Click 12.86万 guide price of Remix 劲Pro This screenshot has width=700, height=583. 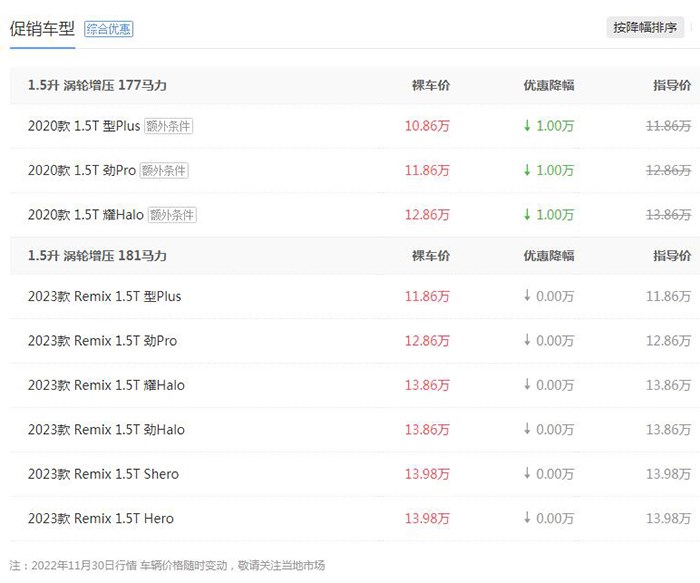pyautogui.click(x=668, y=341)
